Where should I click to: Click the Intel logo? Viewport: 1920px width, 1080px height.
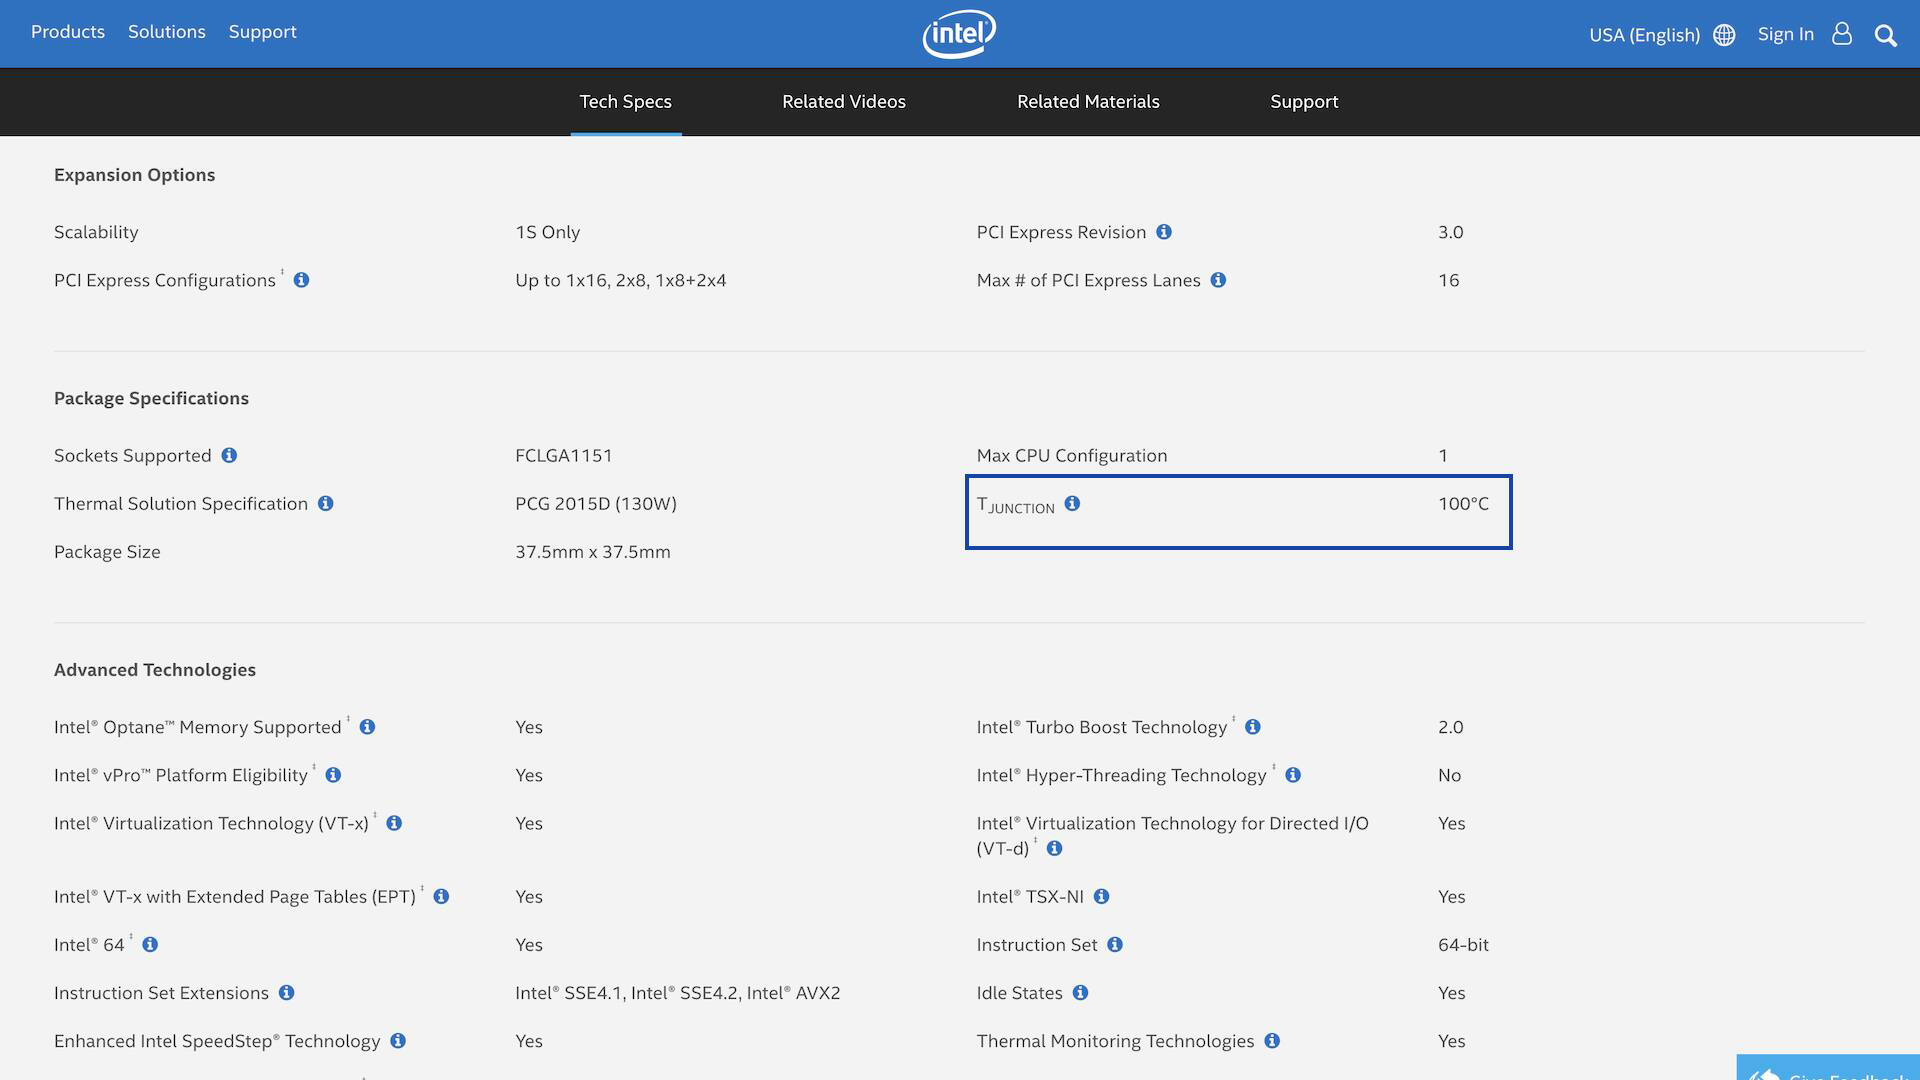coord(959,34)
